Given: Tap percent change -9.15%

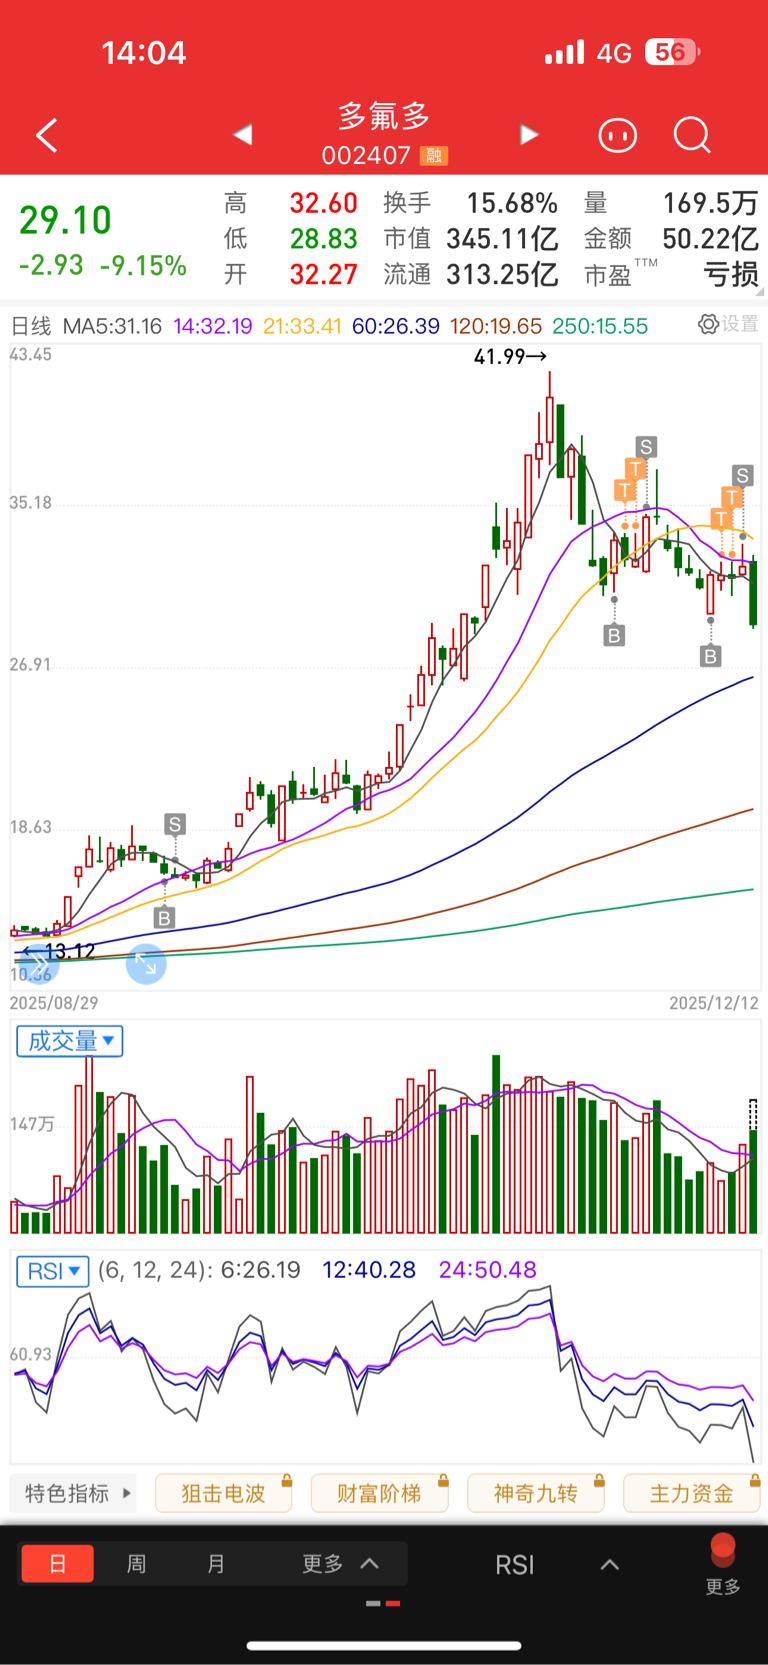Looking at the screenshot, I should click(x=143, y=266).
